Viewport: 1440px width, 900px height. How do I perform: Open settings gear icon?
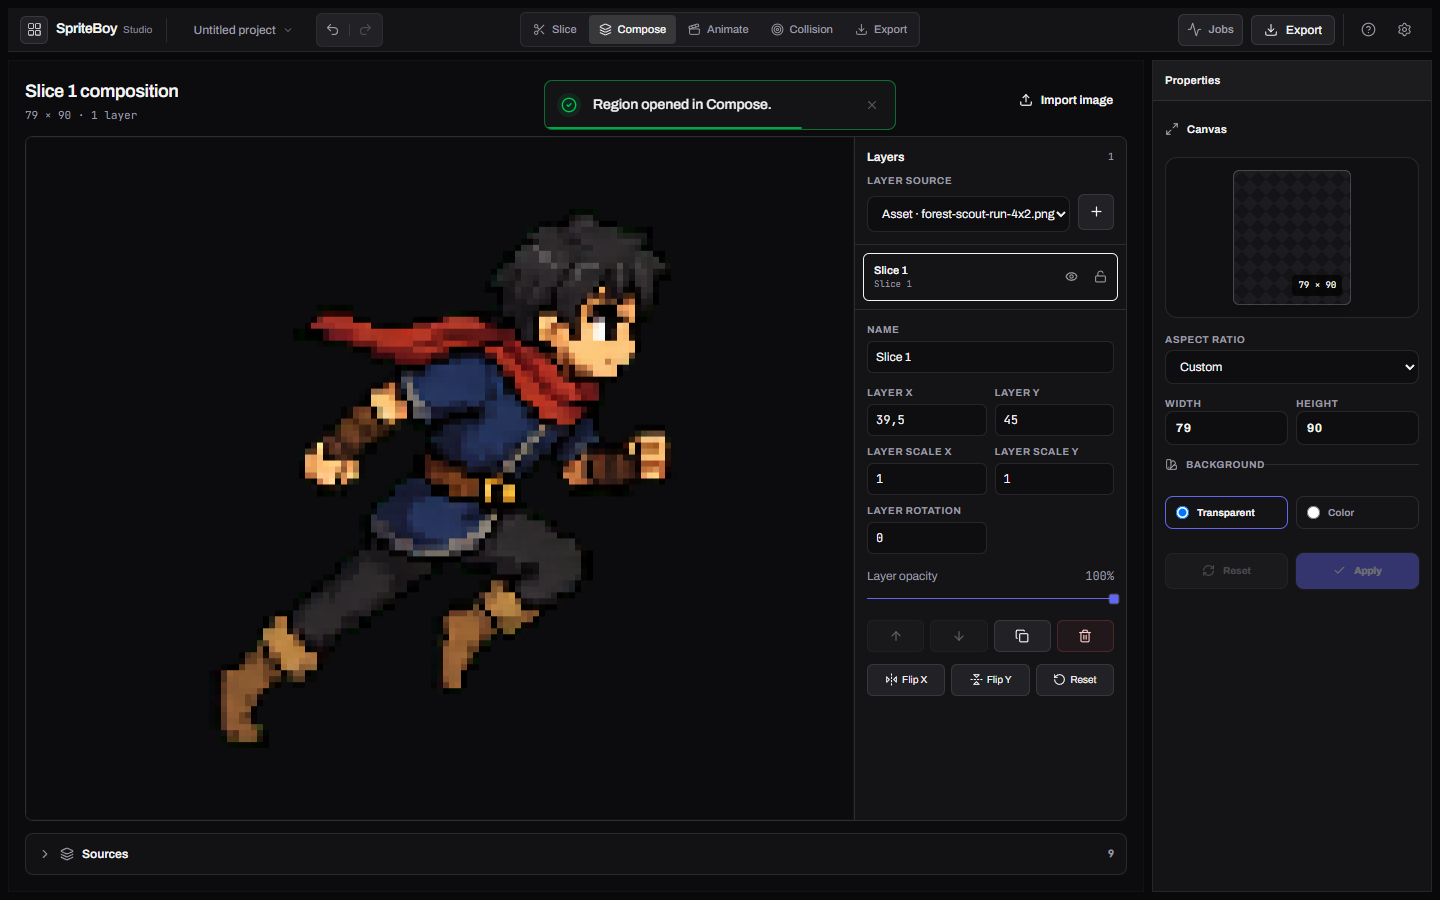pos(1404,30)
